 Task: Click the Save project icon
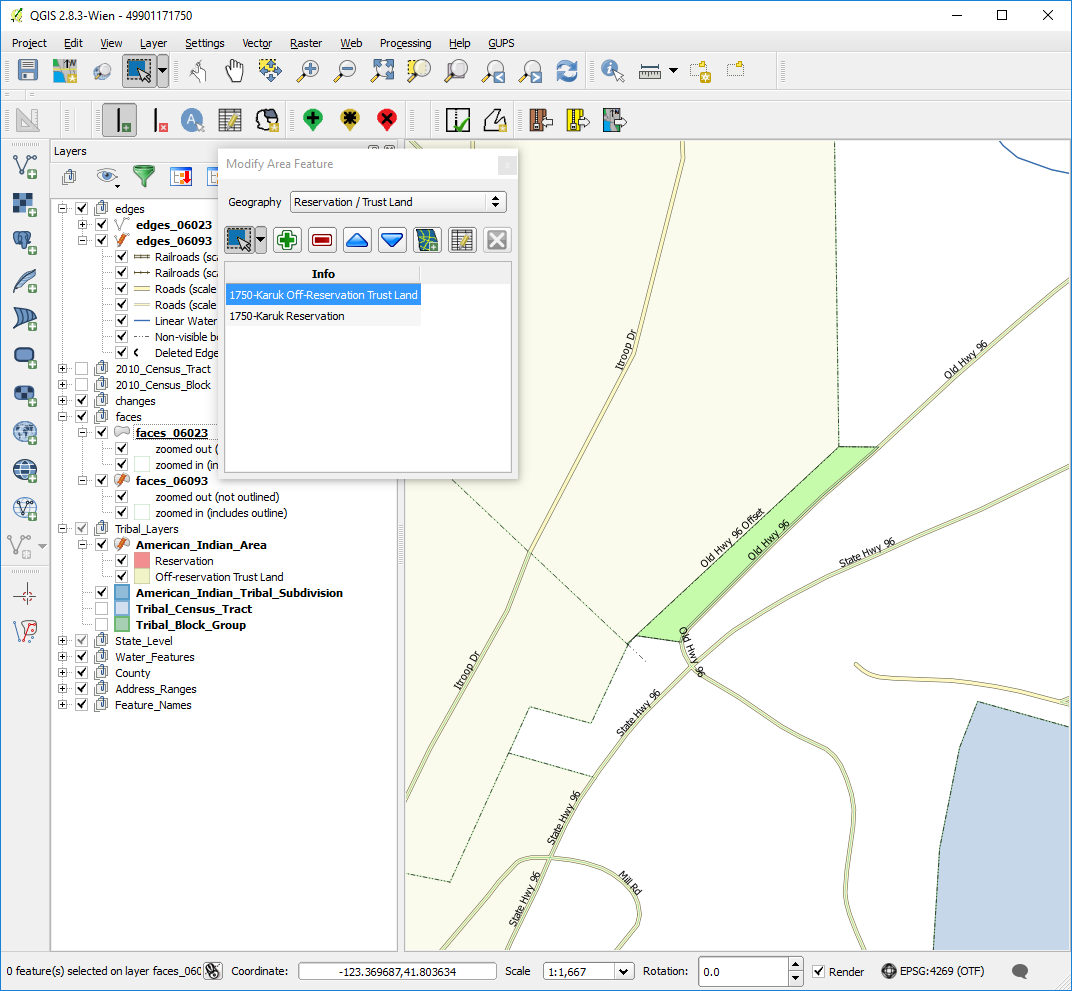pyautogui.click(x=28, y=71)
